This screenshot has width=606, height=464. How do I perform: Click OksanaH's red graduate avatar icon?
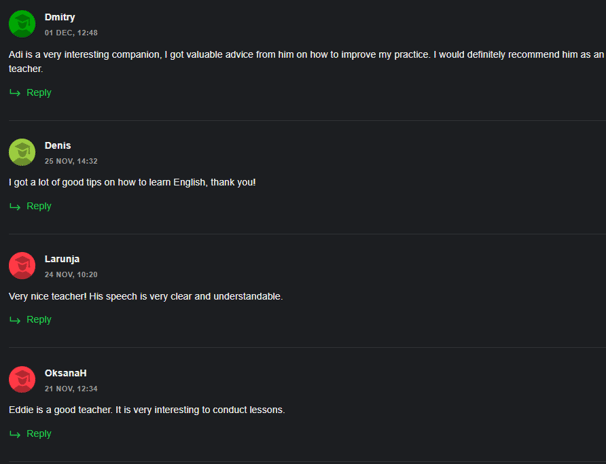pos(22,379)
